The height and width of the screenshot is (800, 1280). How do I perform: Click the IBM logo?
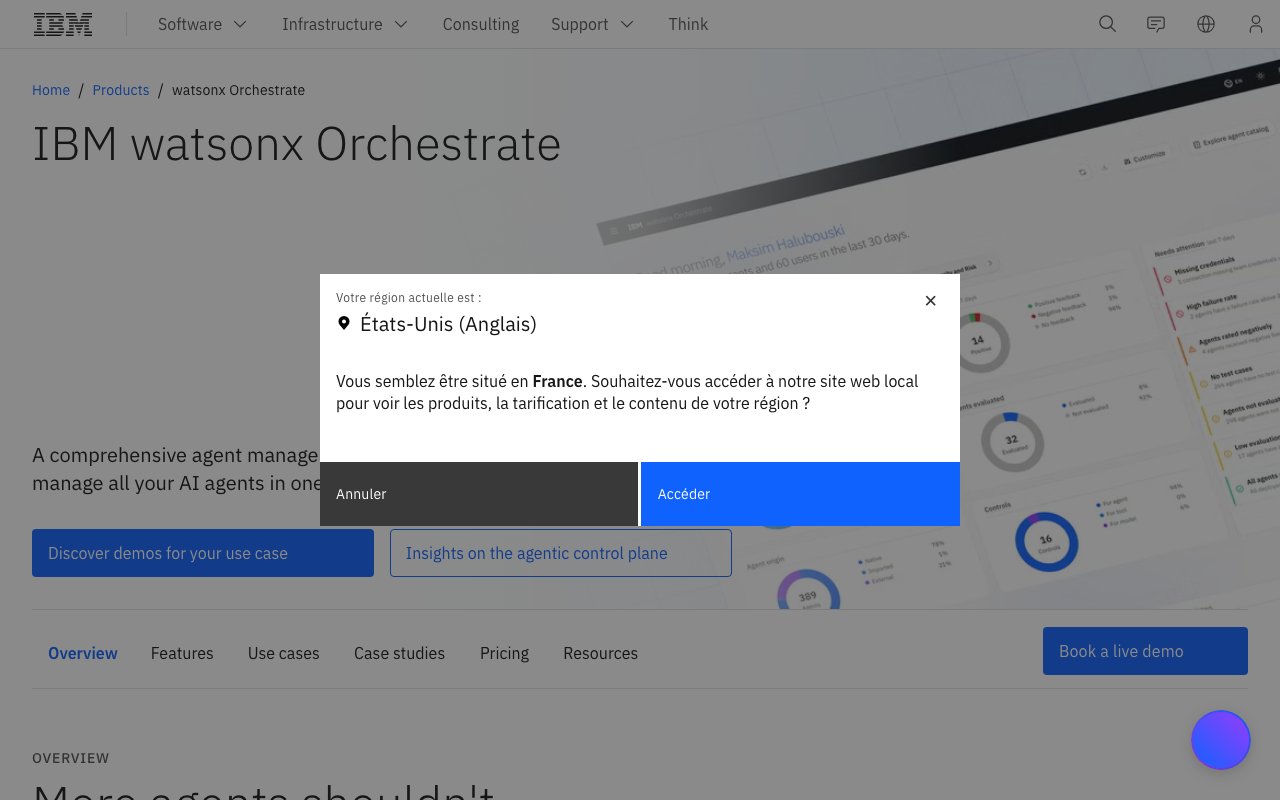coord(63,24)
